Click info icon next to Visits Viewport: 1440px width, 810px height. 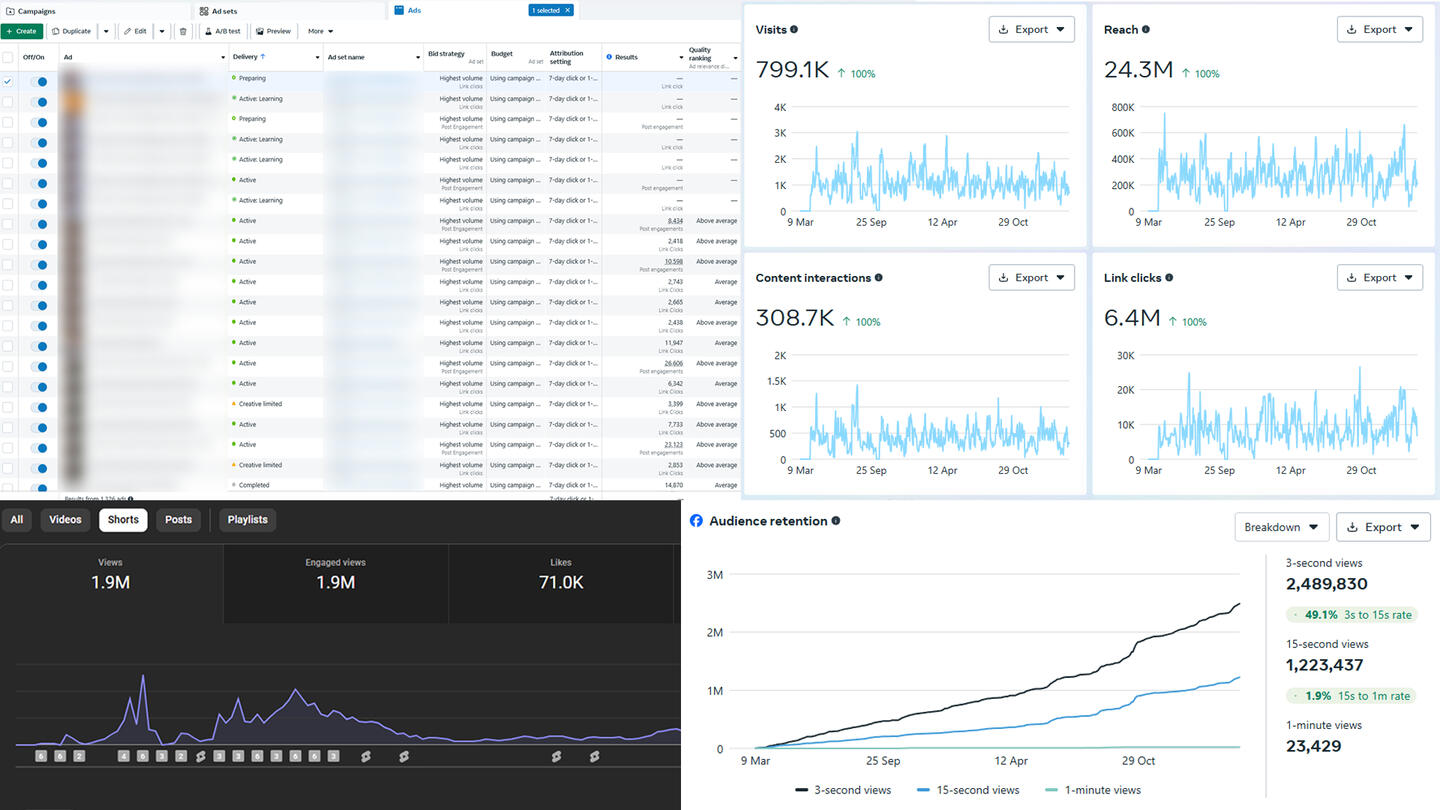click(794, 30)
